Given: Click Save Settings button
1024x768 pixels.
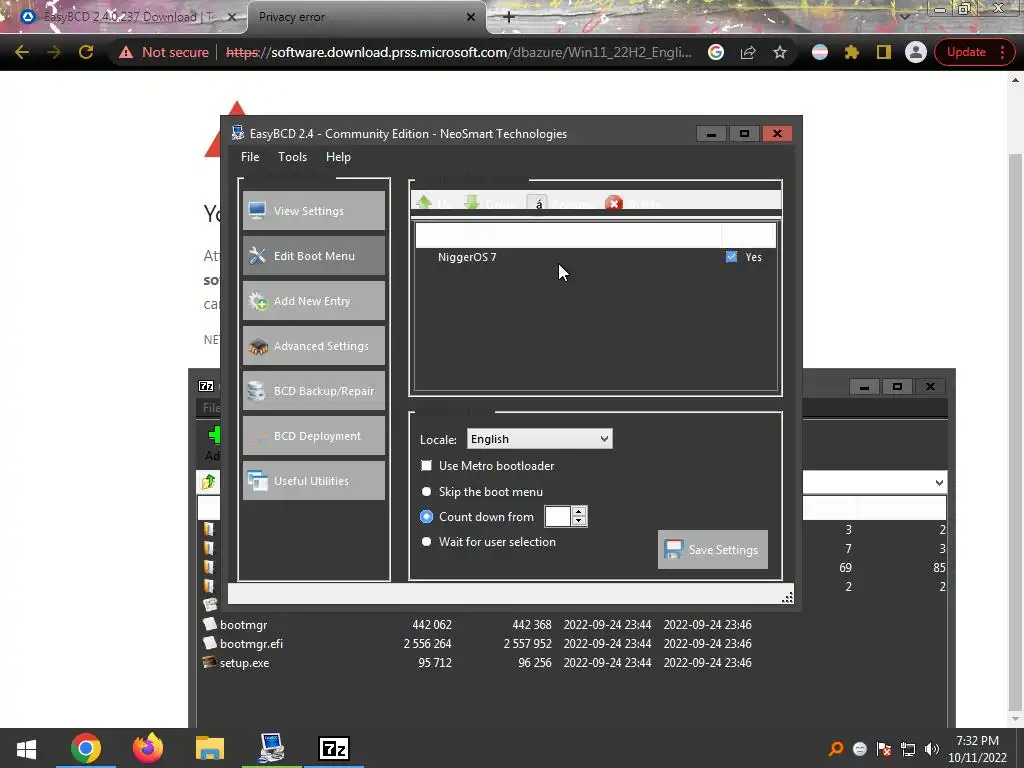Looking at the screenshot, I should pos(712,549).
